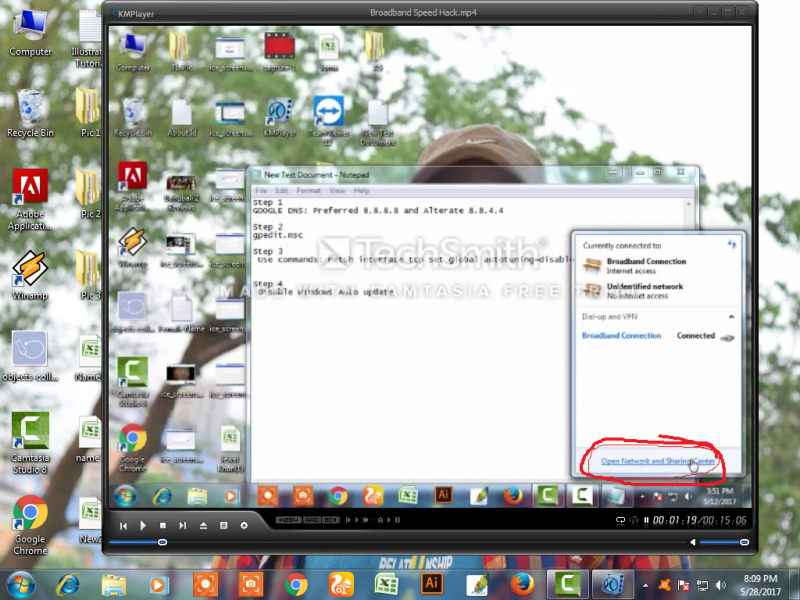Viewport: 800px width, 600px height.
Task: Open the KMPlayer playlist editor icon
Action: click(223, 526)
